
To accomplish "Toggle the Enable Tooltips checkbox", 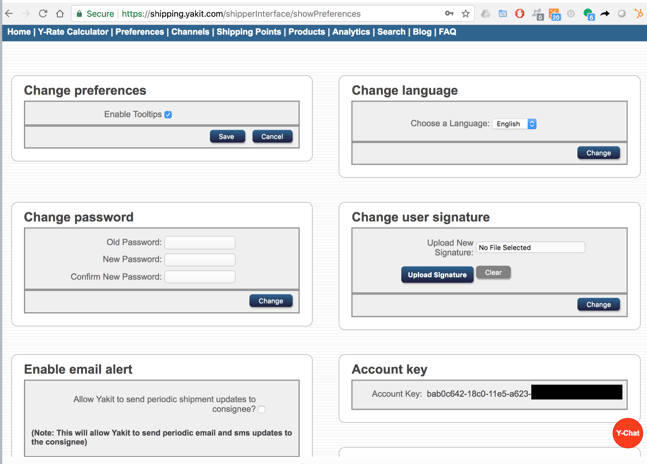I will coord(168,115).
